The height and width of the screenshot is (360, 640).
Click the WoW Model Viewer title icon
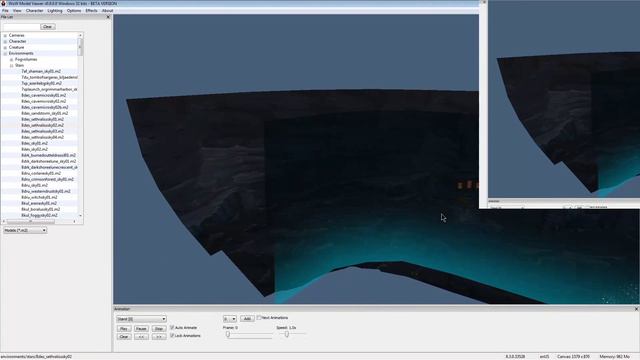point(3,3)
